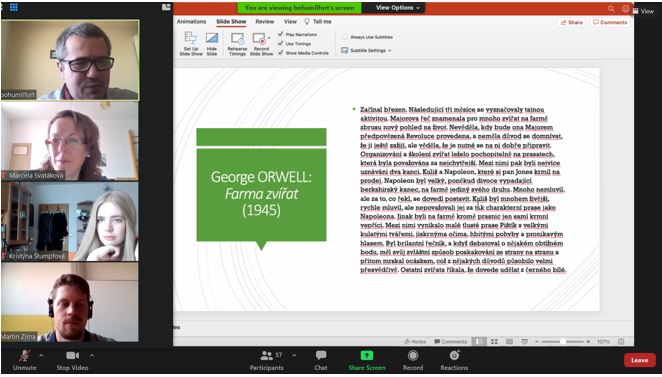Expand the View Options dropdown

(x=398, y=8)
